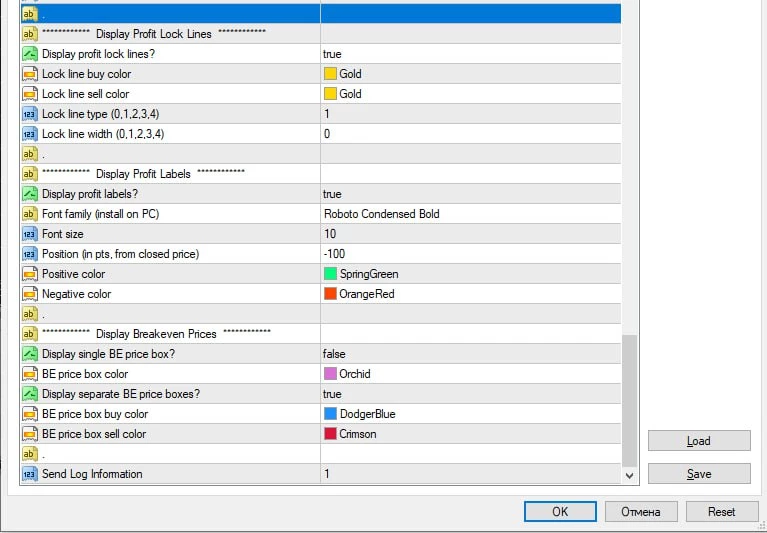767x533 pixels.
Task: Click the string icon beside Font family
Action: tap(30, 214)
